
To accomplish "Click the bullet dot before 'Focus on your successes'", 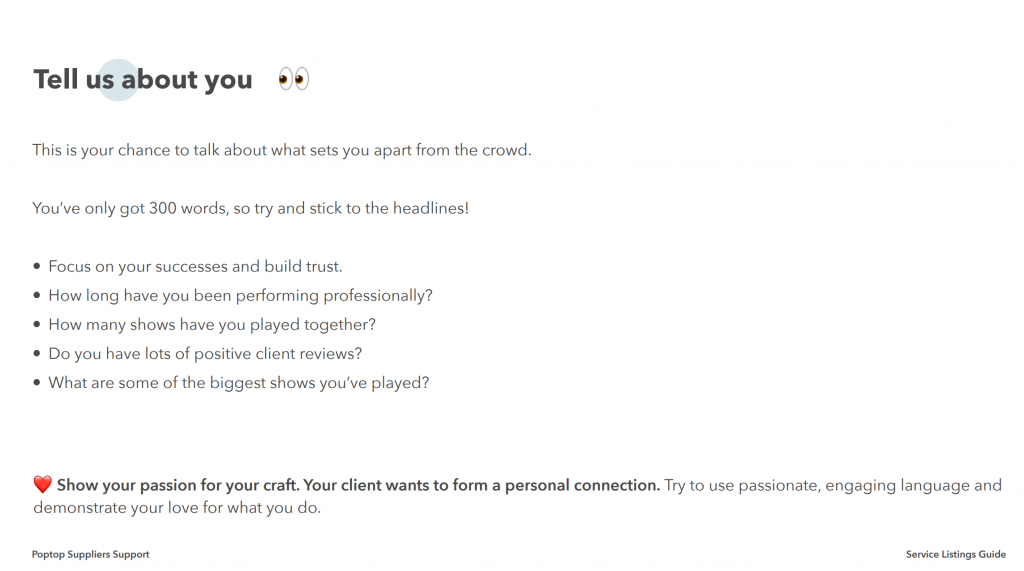I will coord(38,267).
